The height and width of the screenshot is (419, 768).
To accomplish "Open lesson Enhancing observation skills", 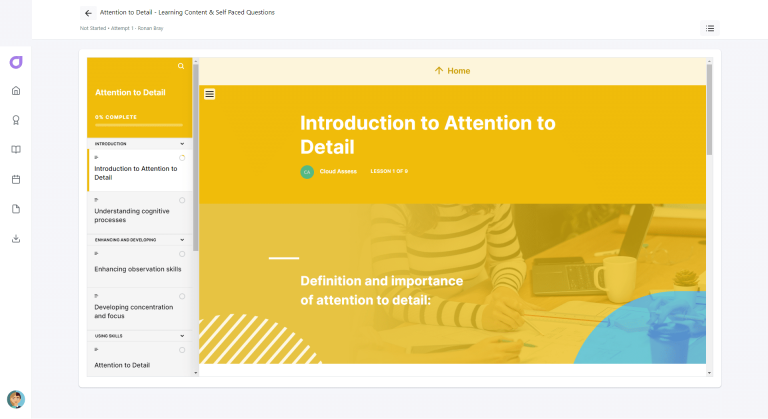I will pyautogui.click(x=140, y=267).
